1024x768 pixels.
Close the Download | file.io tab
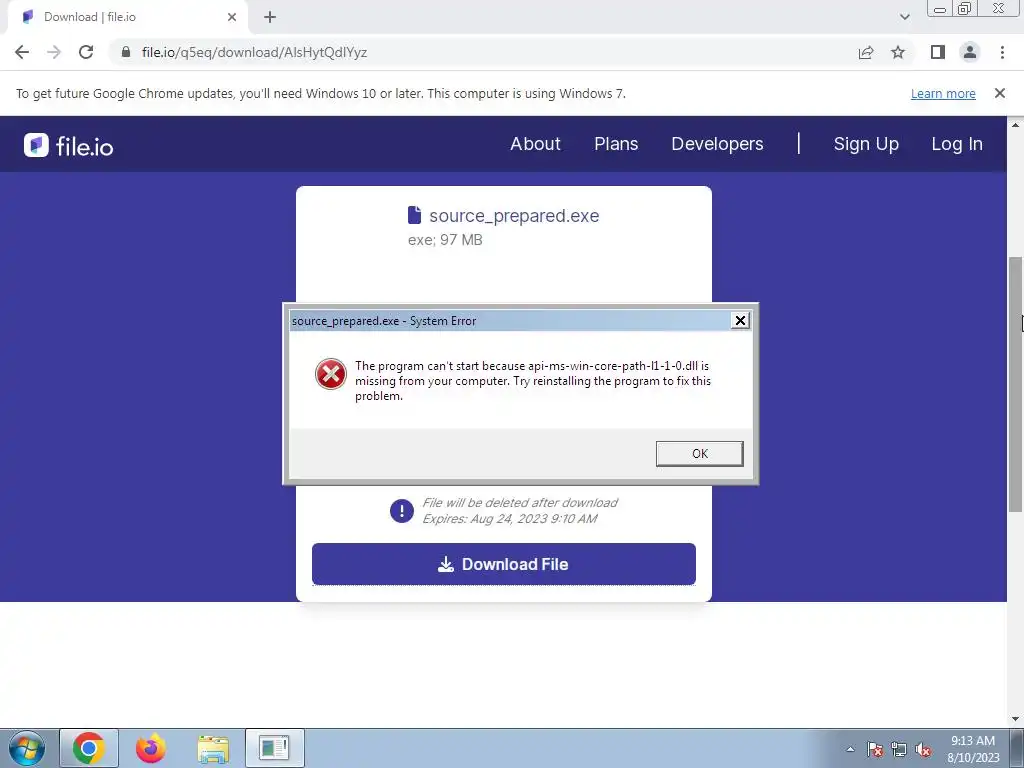232,17
